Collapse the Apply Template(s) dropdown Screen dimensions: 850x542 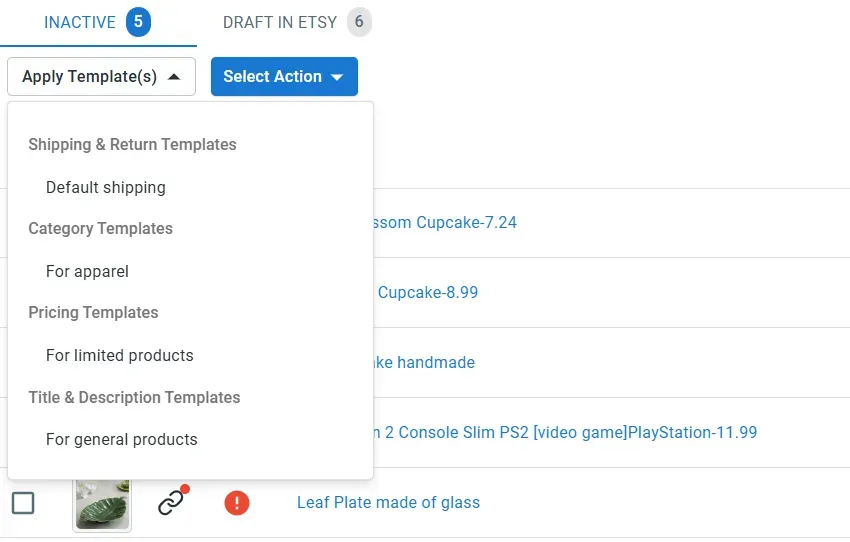coord(101,76)
